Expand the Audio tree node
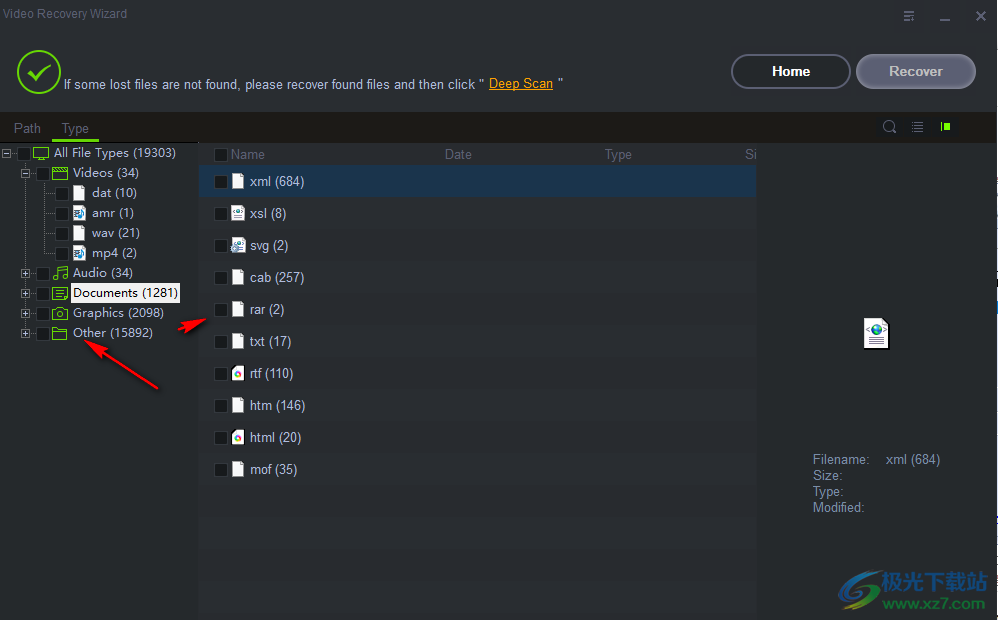 (x=25, y=273)
